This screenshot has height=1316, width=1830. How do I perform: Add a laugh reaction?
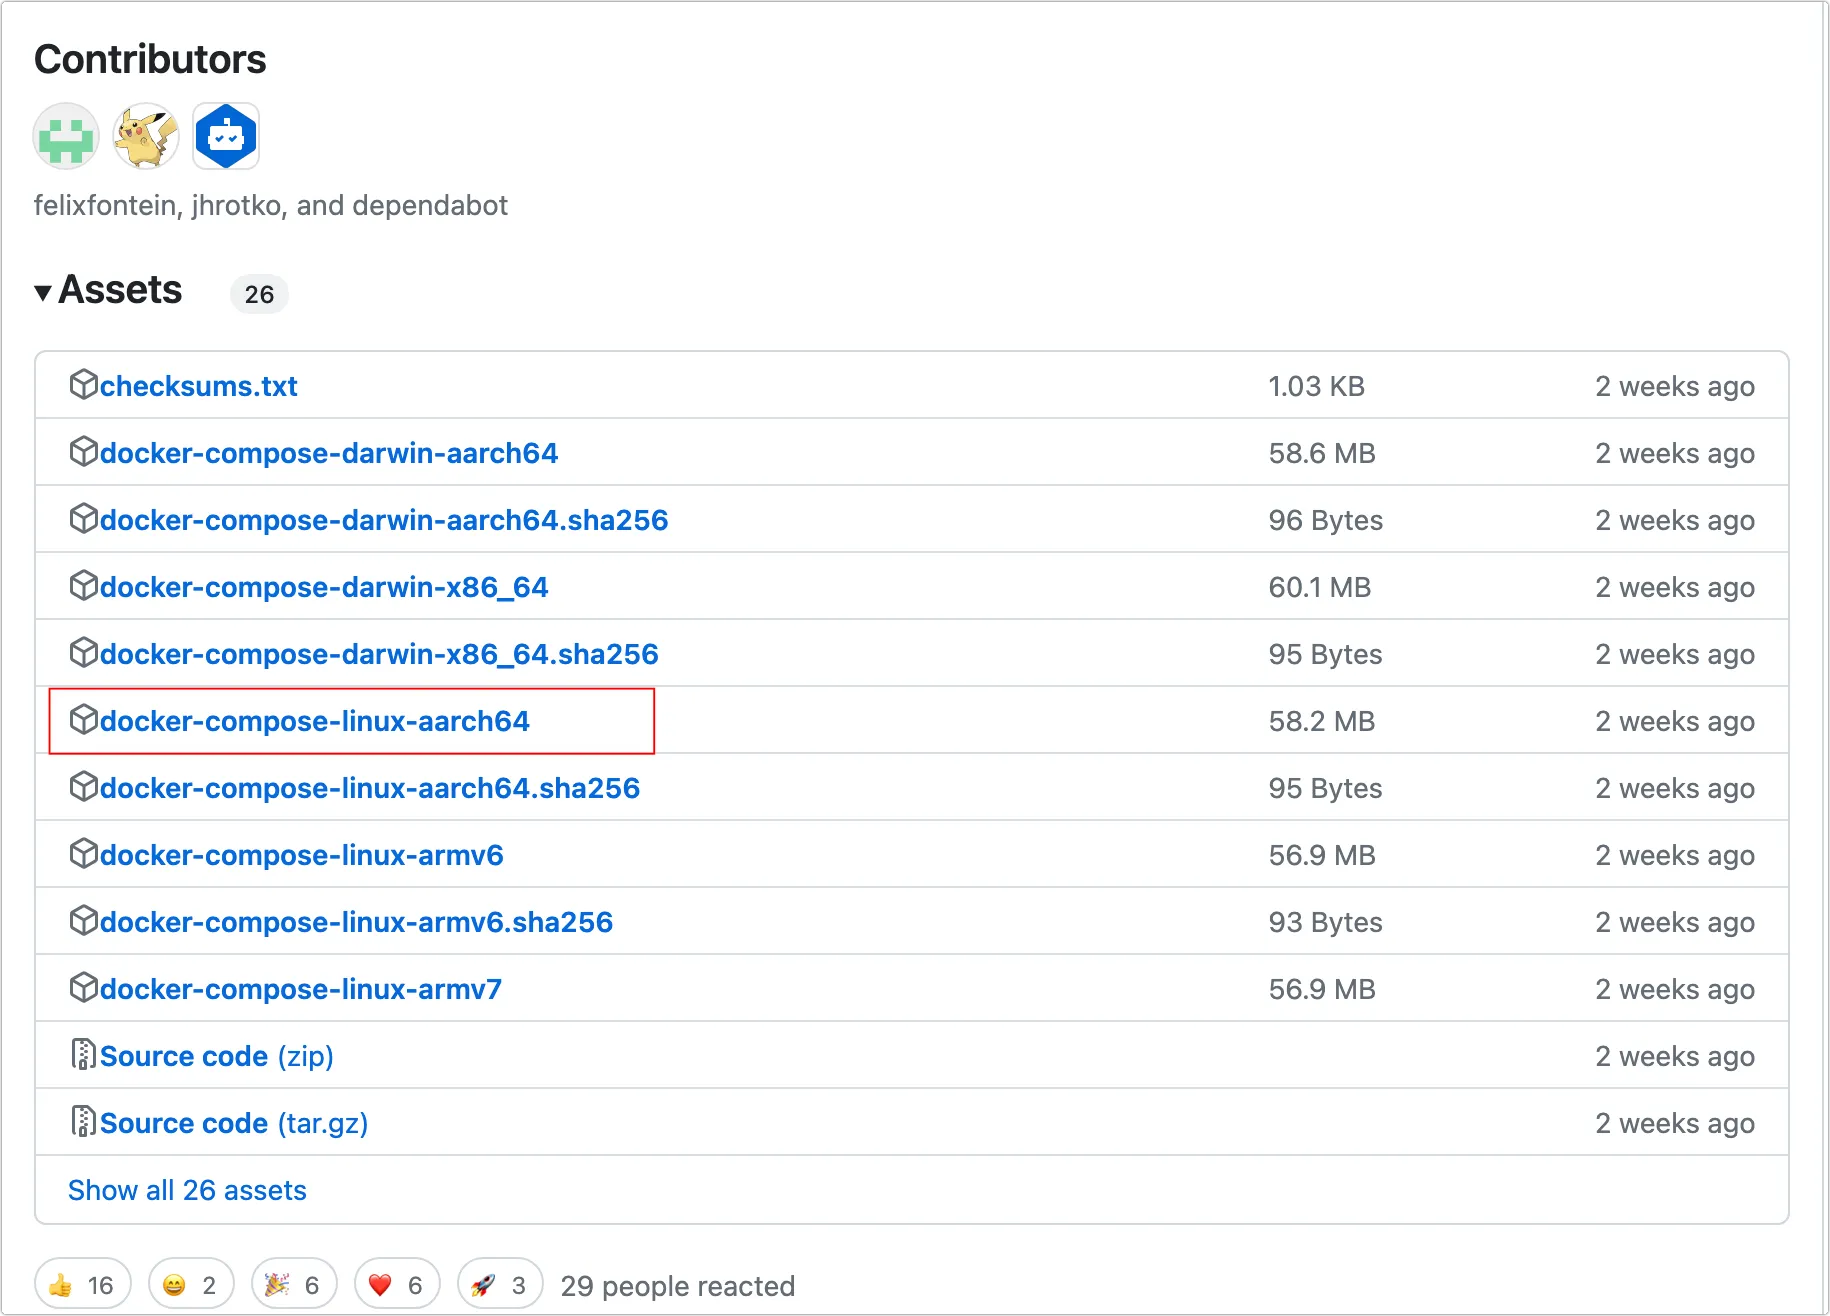tap(191, 1284)
